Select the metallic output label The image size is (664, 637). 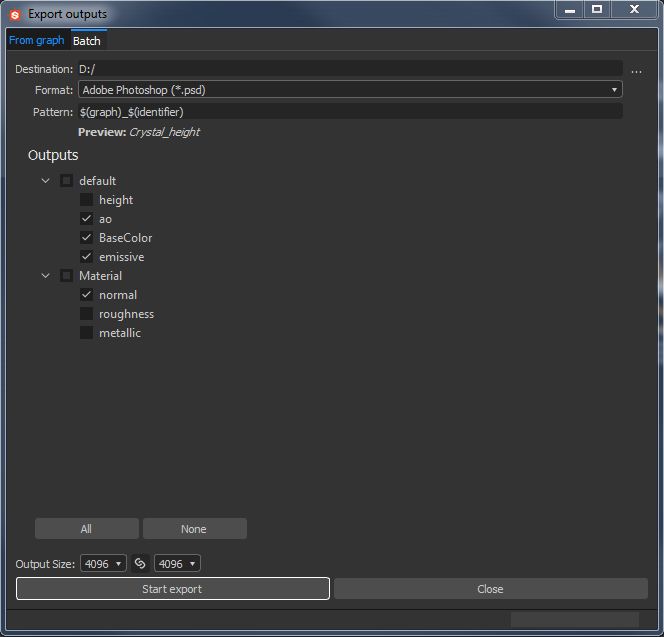pos(120,333)
